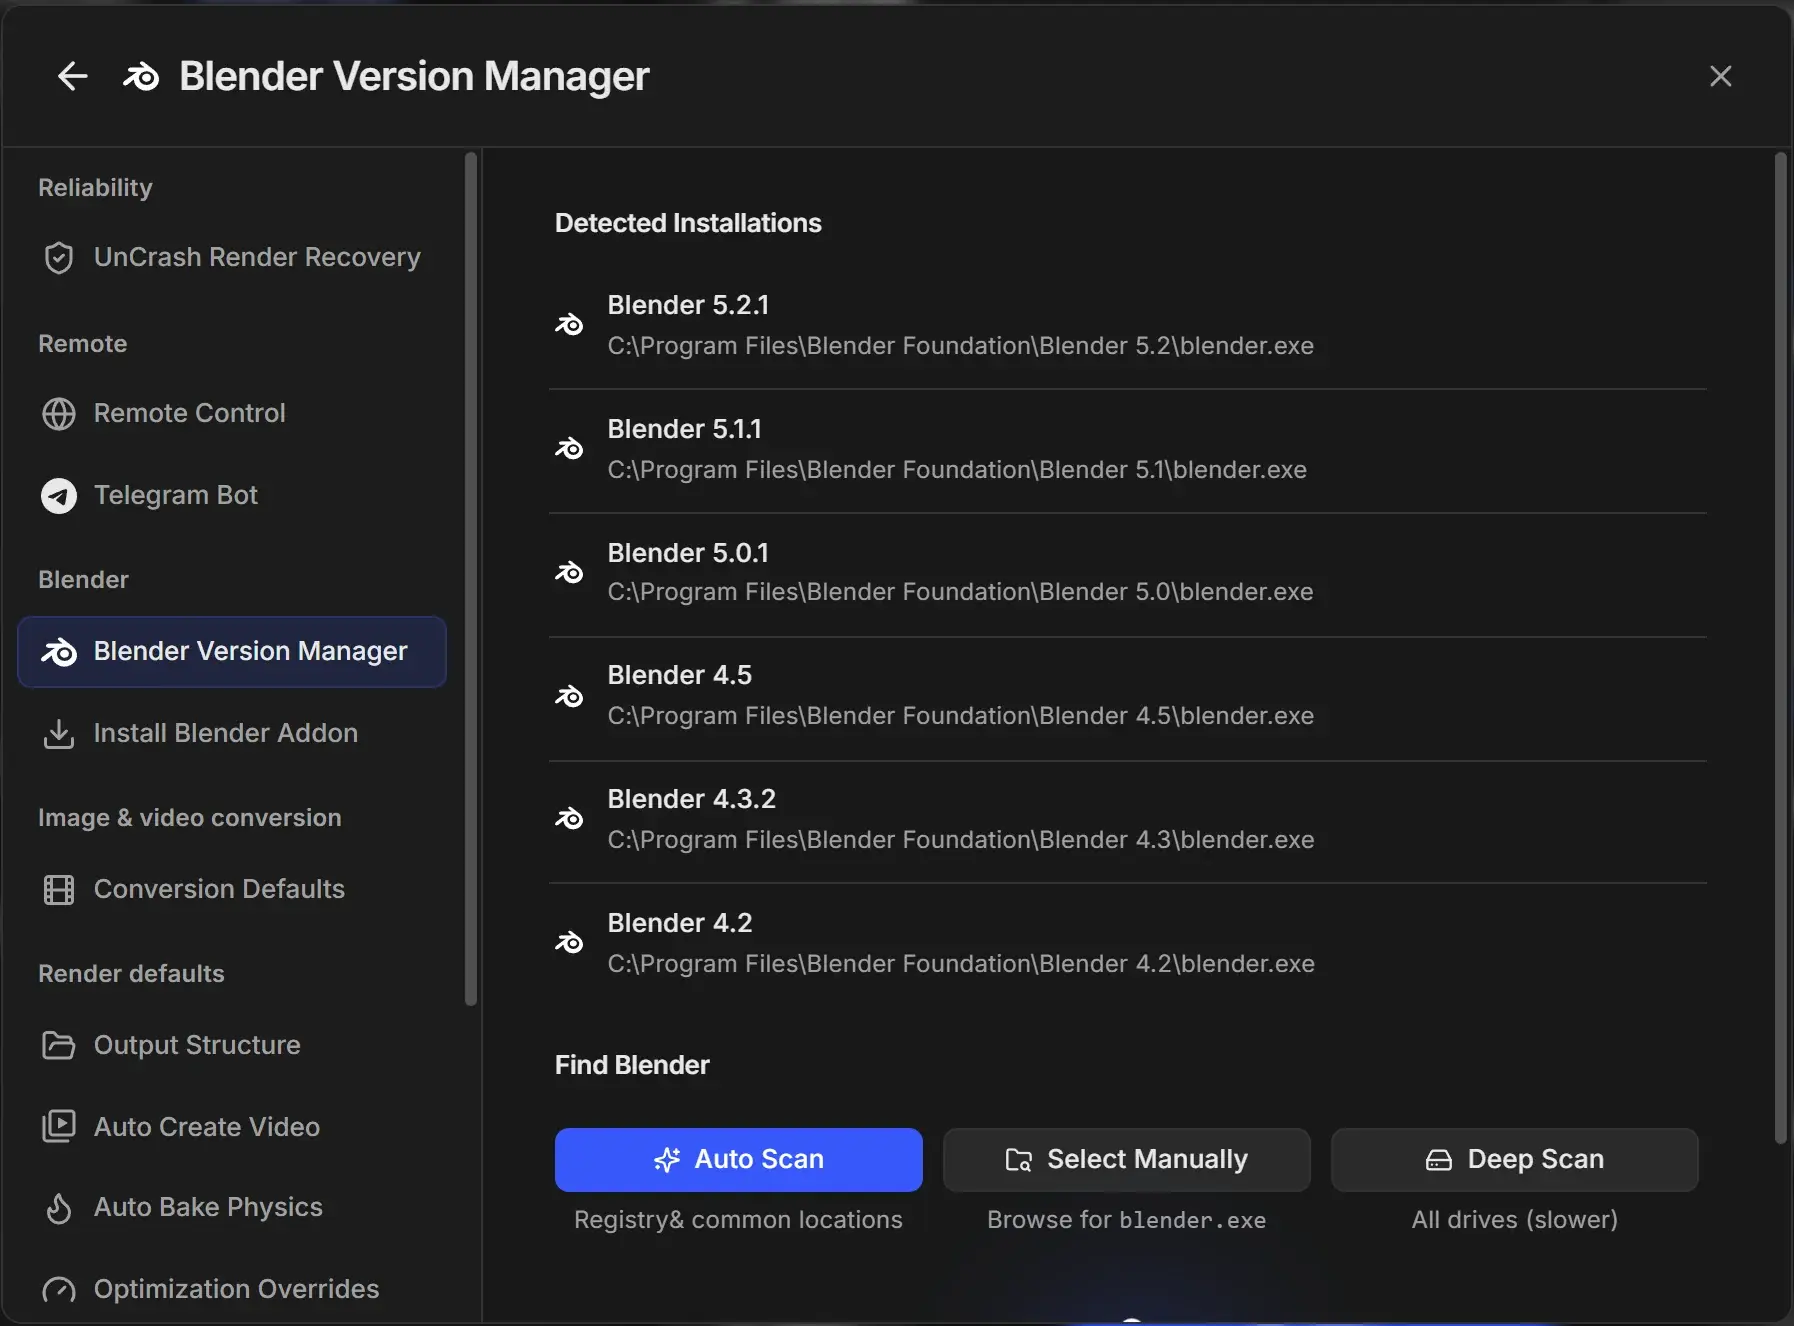Click the Blender icon next to Blender 4.3.2

tap(569, 819)
